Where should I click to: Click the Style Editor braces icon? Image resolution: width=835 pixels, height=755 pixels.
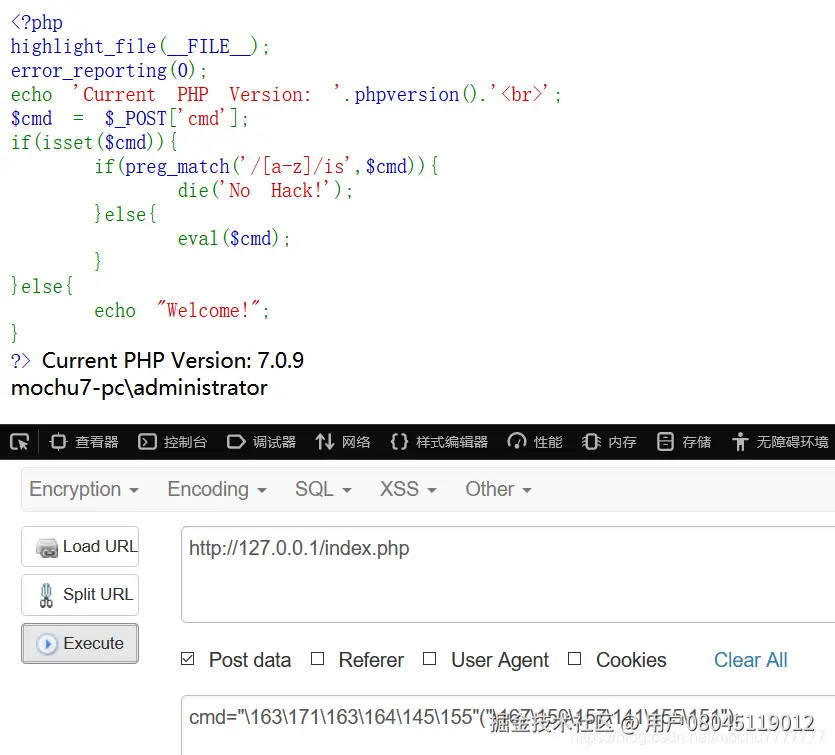click(399, 442)
